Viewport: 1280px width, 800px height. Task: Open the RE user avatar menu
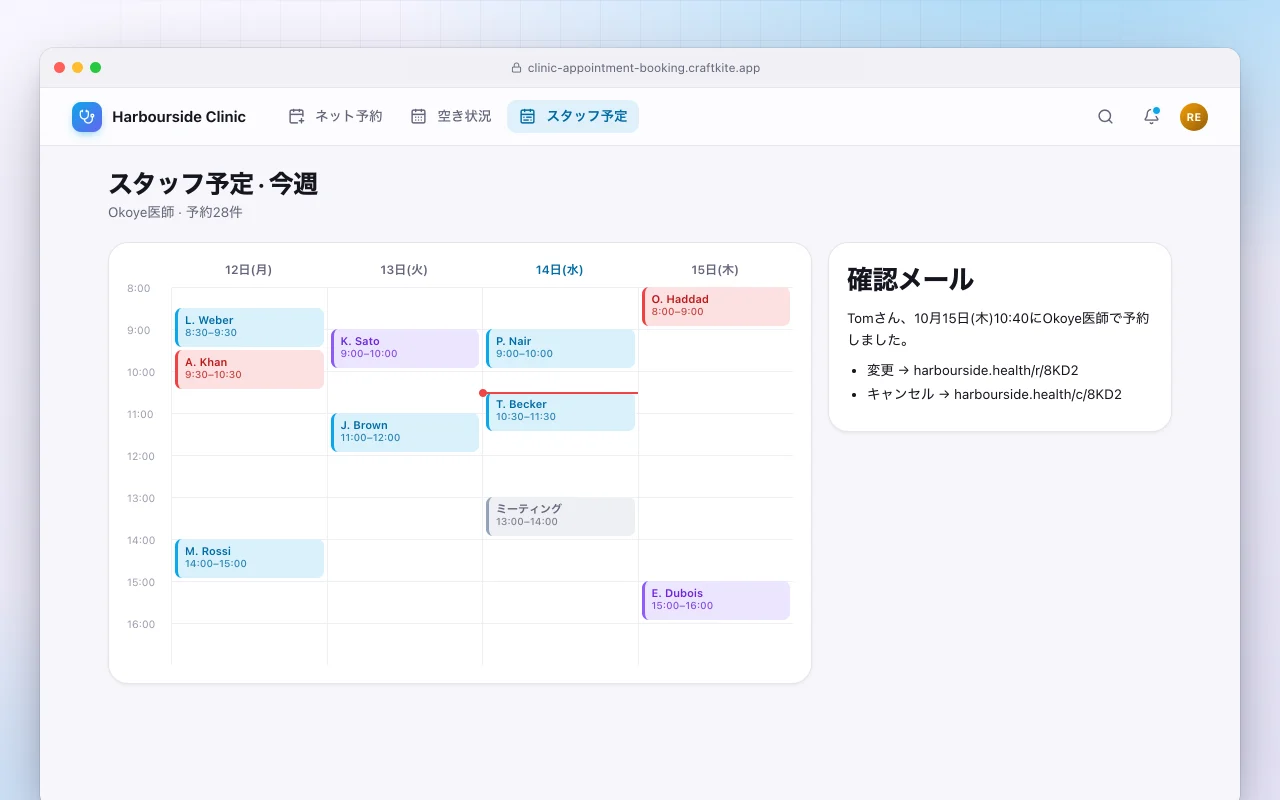(1194, 117)
